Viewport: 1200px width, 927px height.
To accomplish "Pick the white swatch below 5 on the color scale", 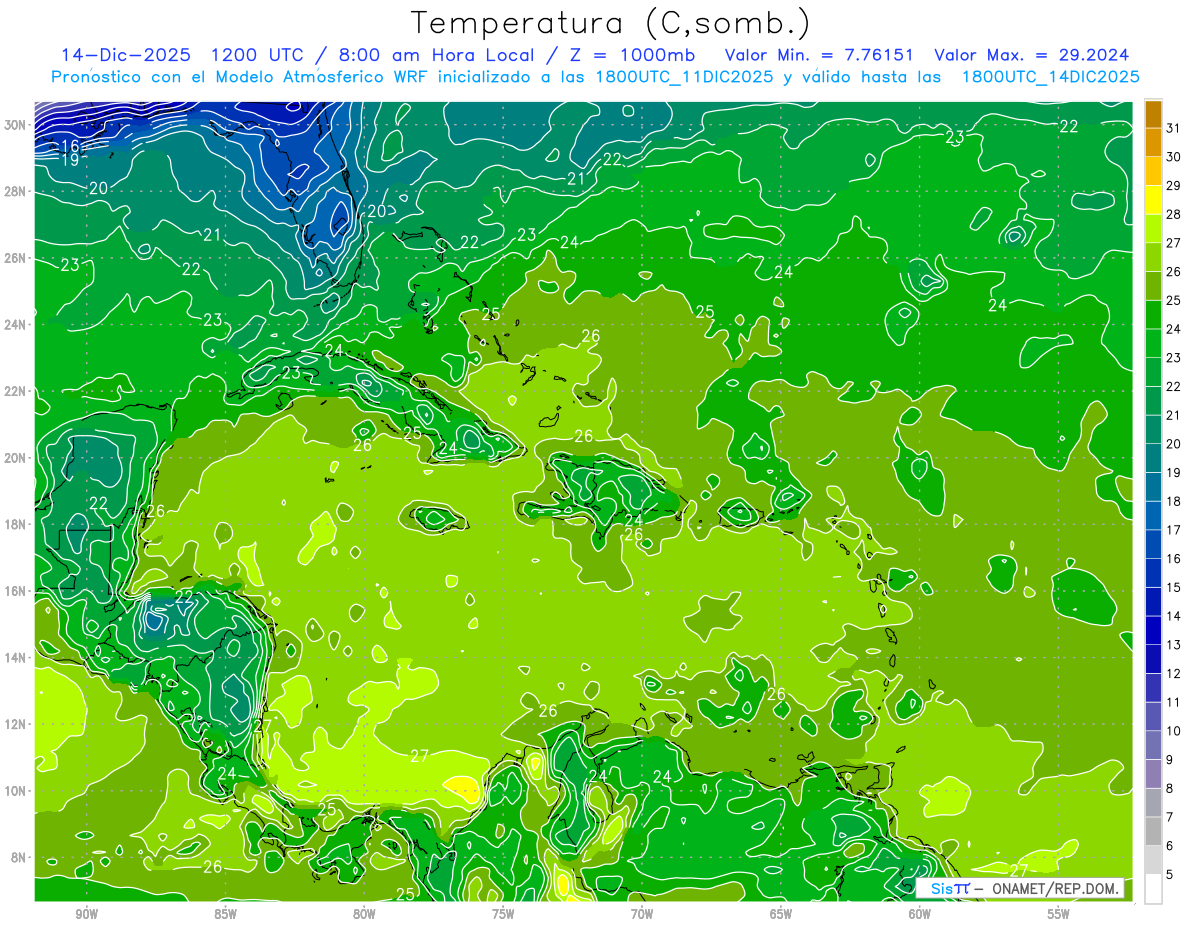I will point(1153,888).
